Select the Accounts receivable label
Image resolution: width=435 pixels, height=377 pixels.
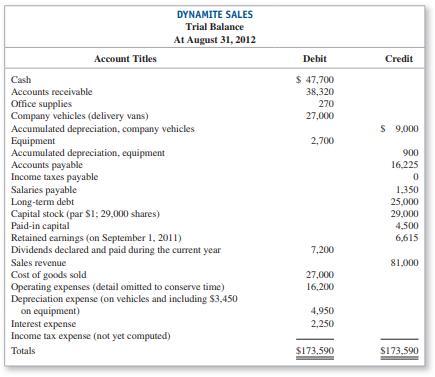[x=52, y=92]
